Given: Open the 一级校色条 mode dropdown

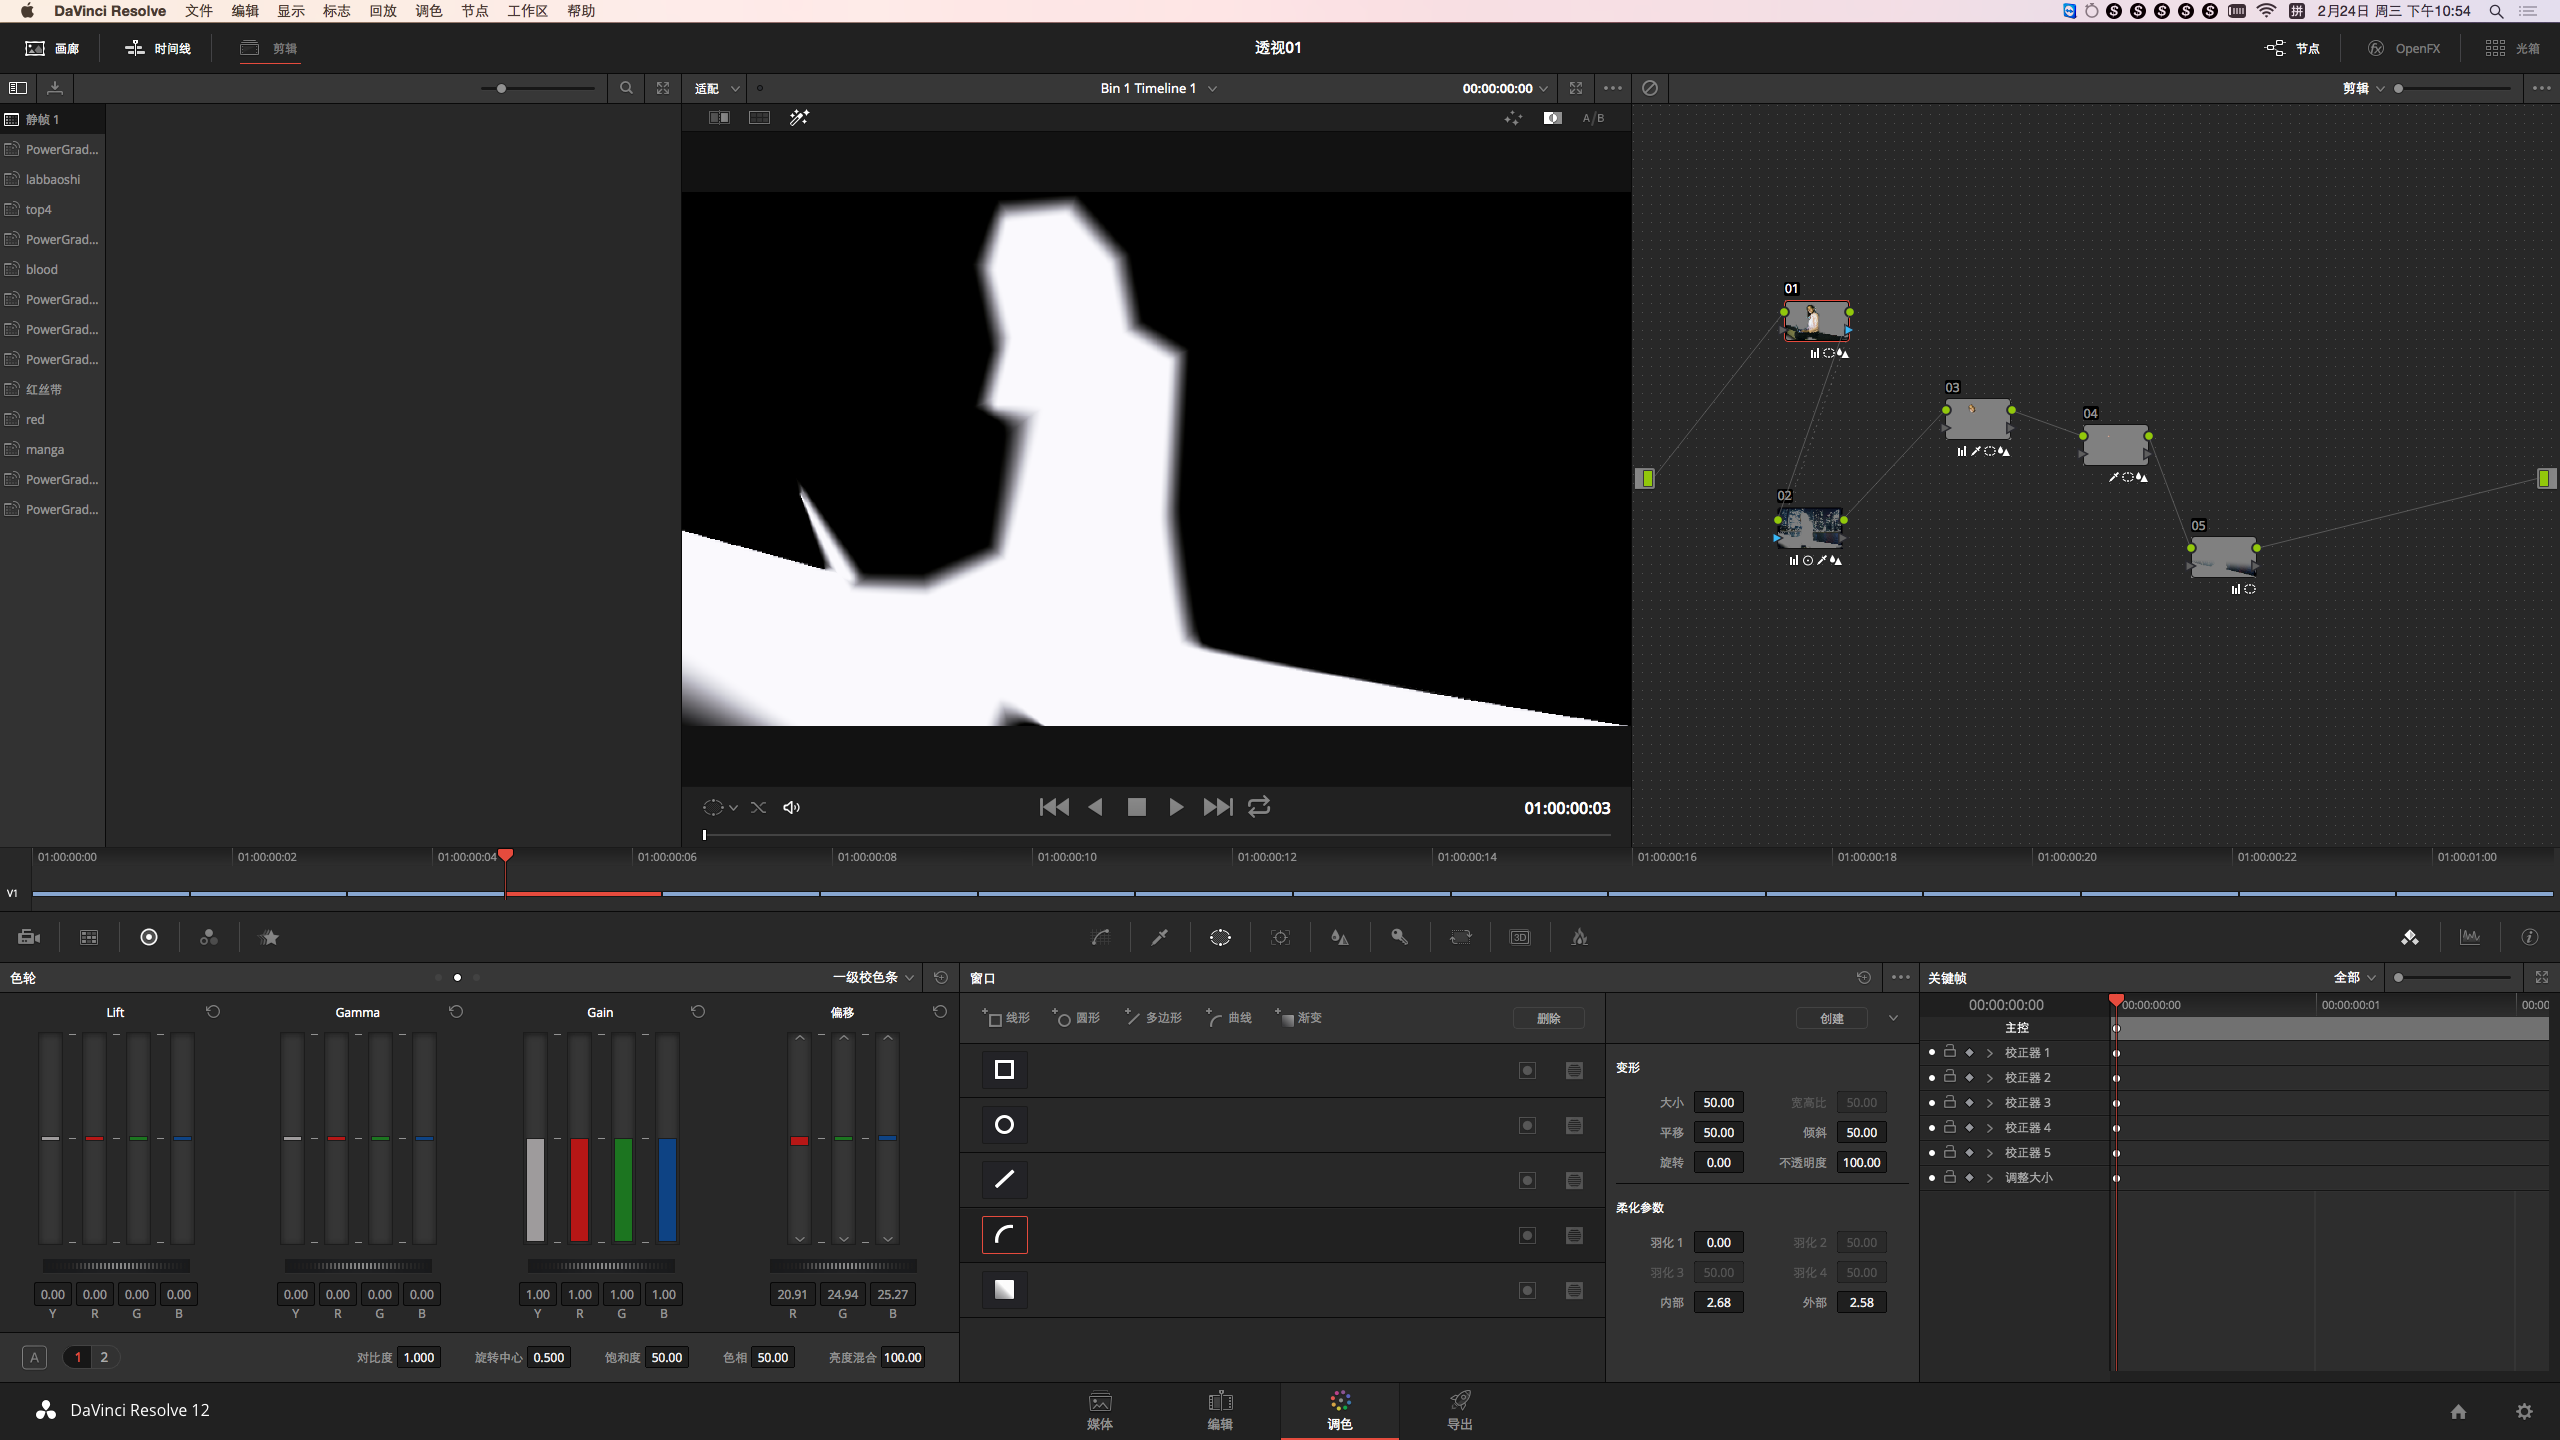Looking at the screenshot, I should click(873, 977).
